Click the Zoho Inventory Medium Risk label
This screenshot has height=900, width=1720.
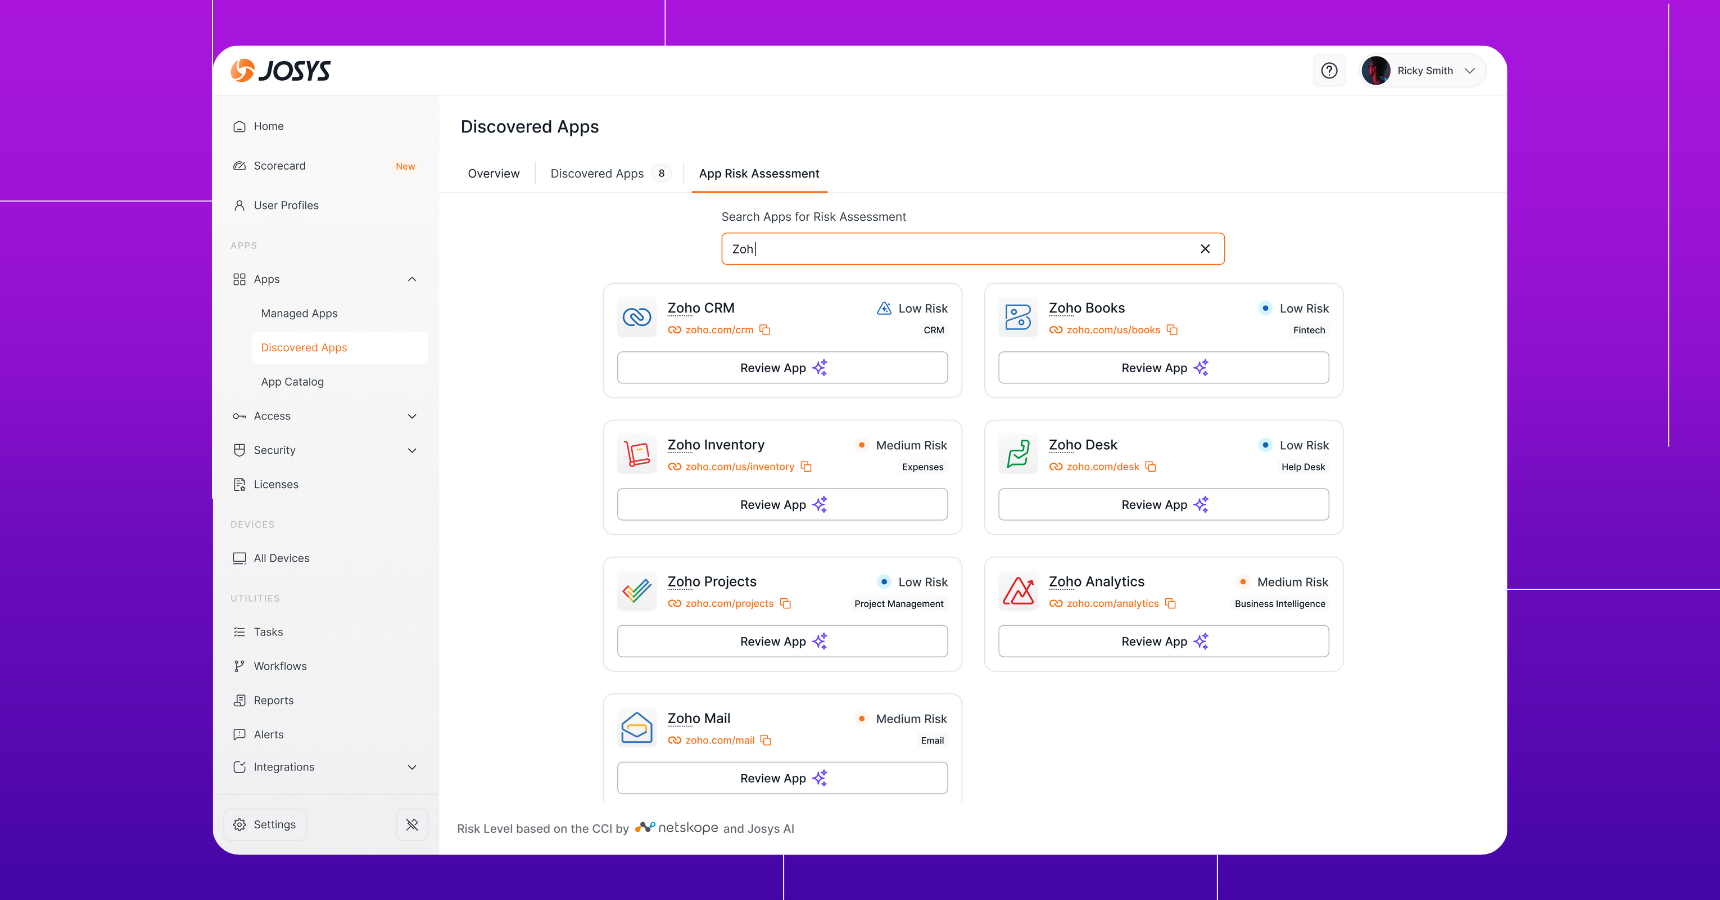point(911,446)
